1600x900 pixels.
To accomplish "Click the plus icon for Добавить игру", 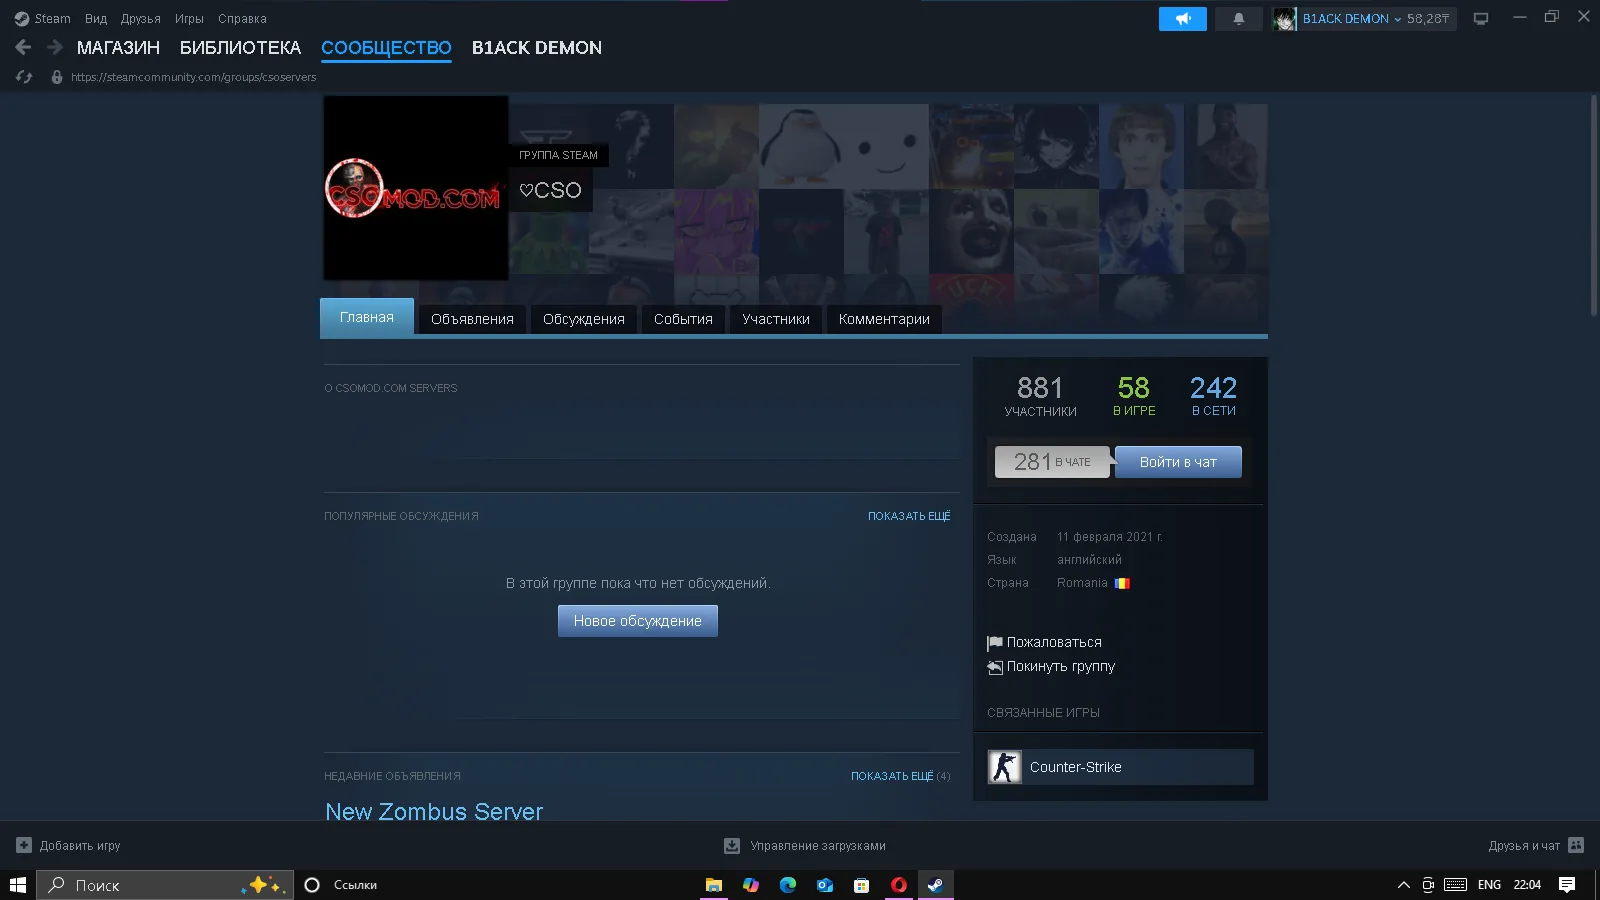I will 24,845.
